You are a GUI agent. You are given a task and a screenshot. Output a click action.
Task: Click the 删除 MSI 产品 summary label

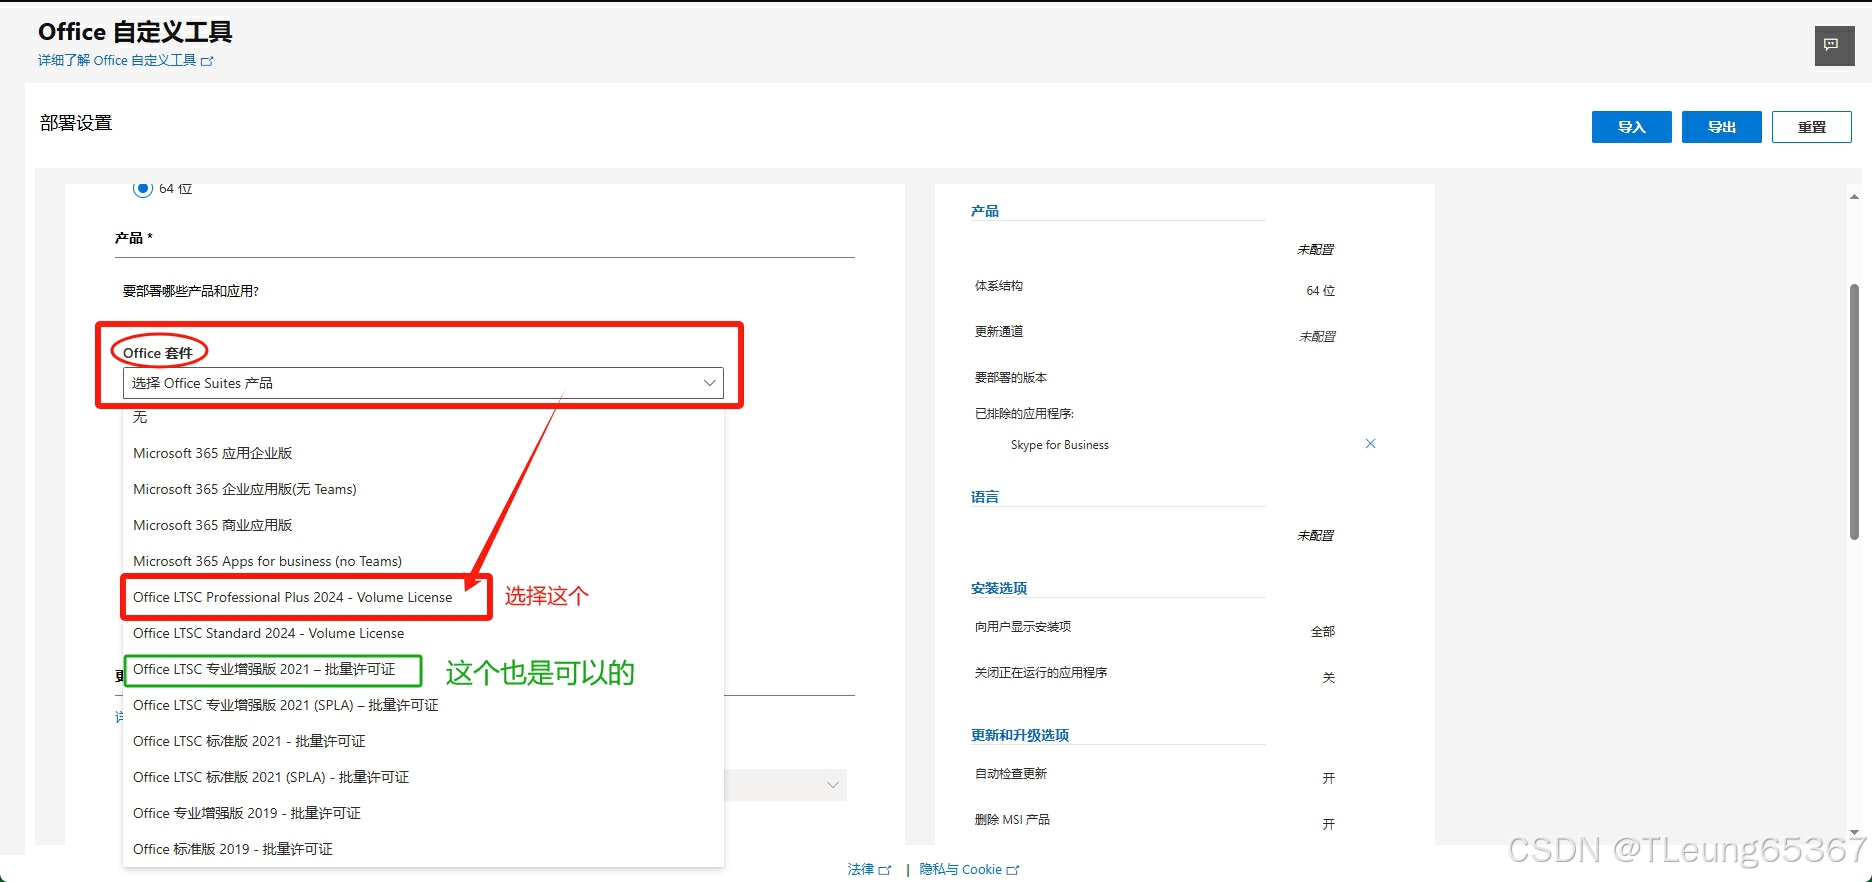tap(1012, 820)
